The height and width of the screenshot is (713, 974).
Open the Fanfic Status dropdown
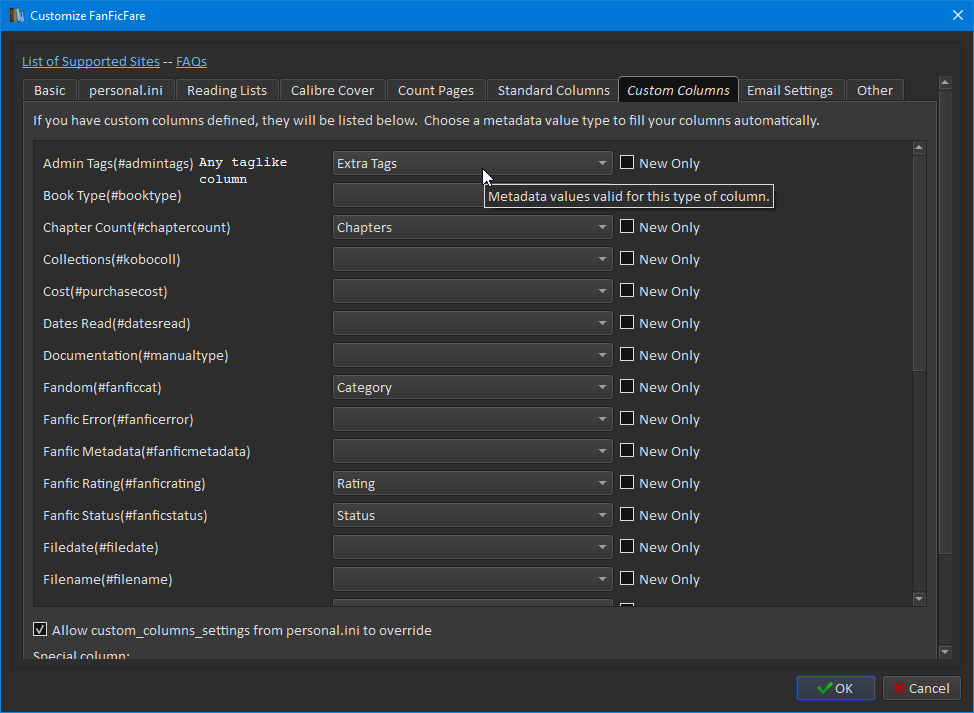(x=472, y=515)
